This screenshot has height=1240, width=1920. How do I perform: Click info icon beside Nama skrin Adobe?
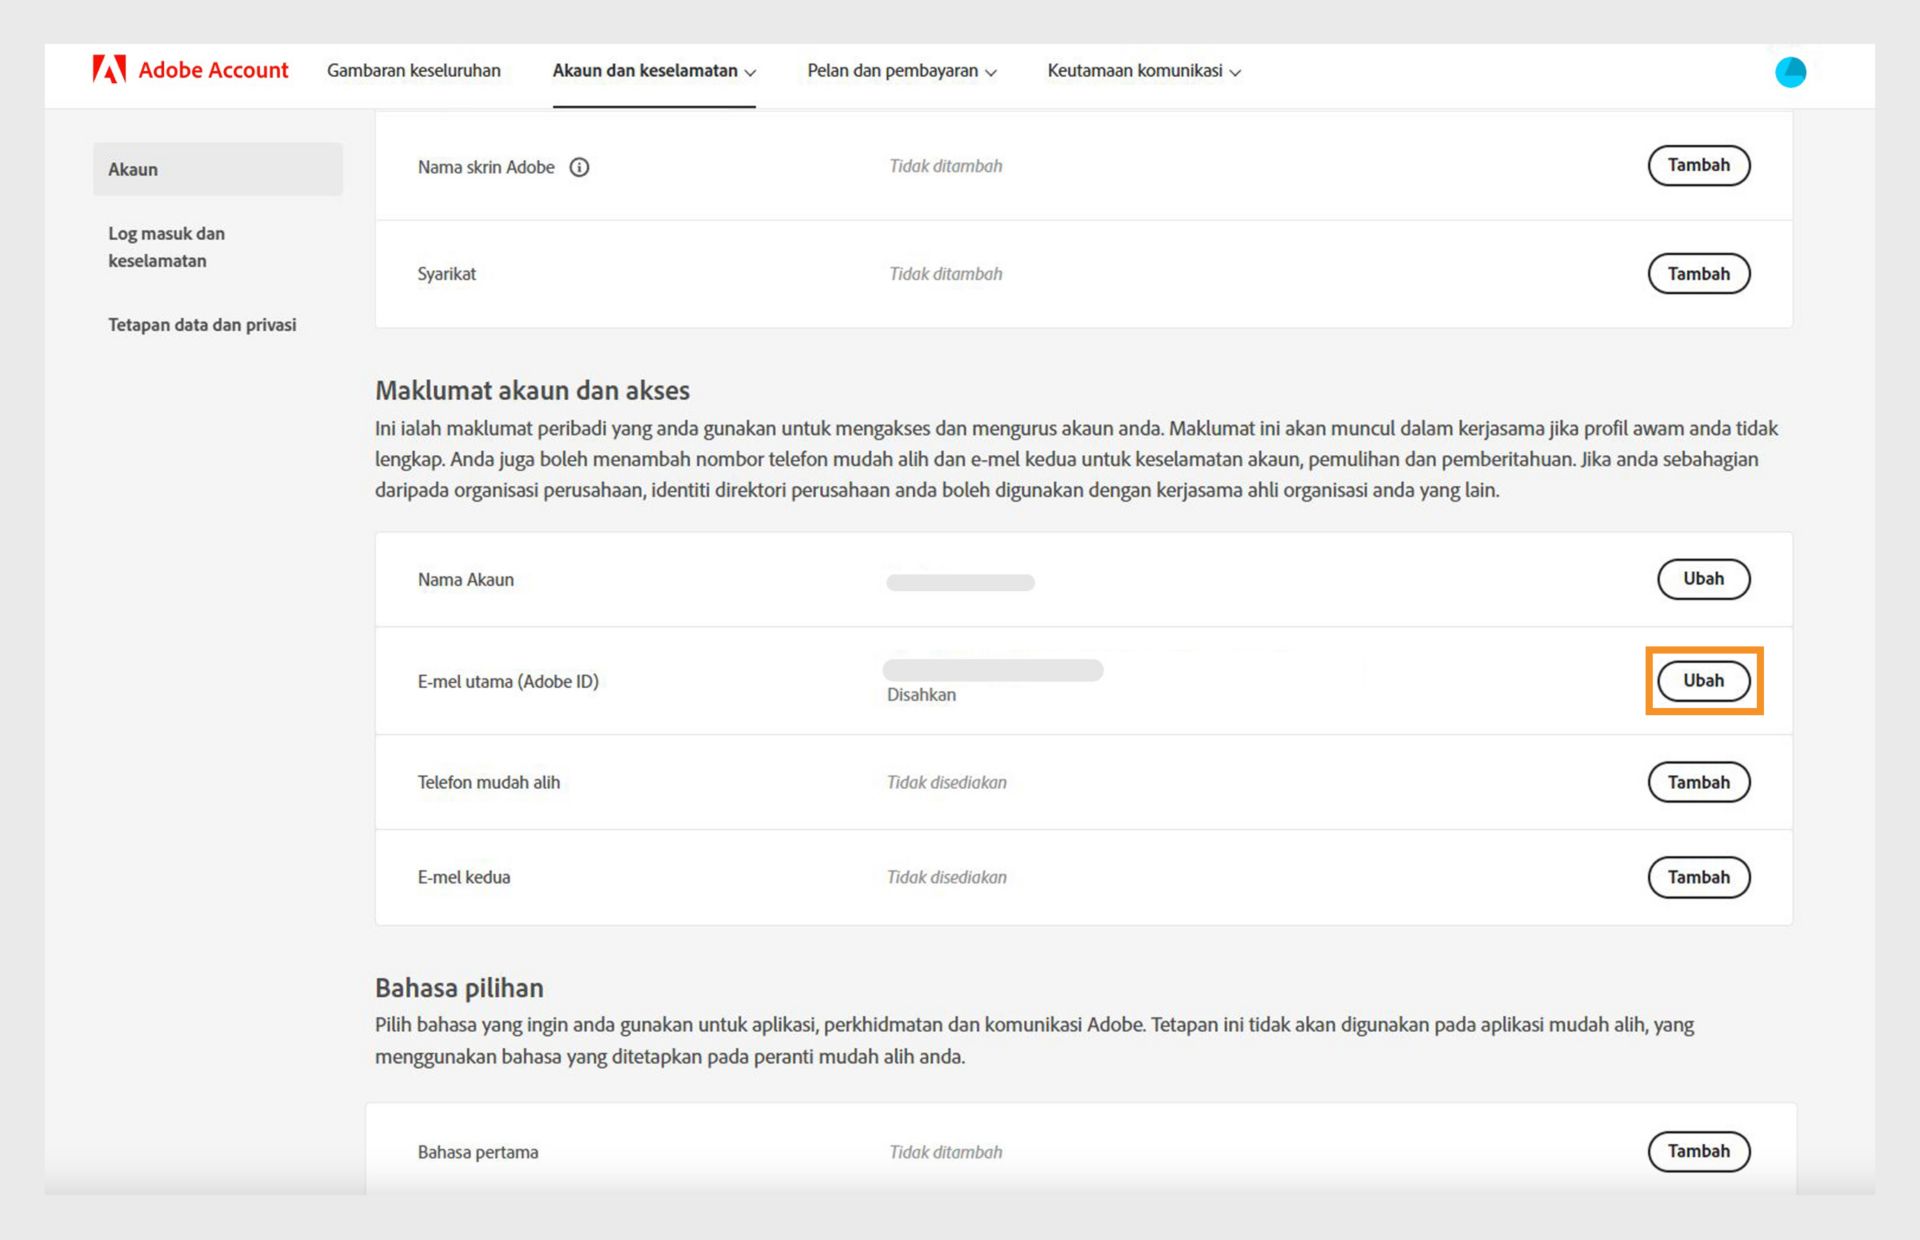(579, 167)
